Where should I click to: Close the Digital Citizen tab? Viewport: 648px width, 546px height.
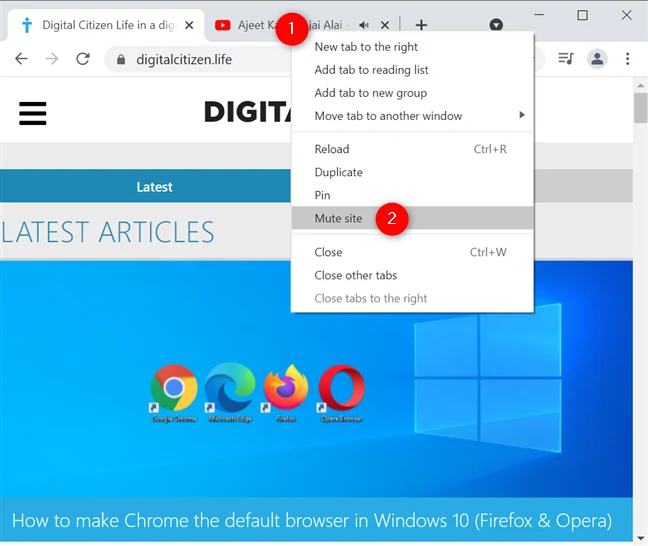(x=189, y=25)
